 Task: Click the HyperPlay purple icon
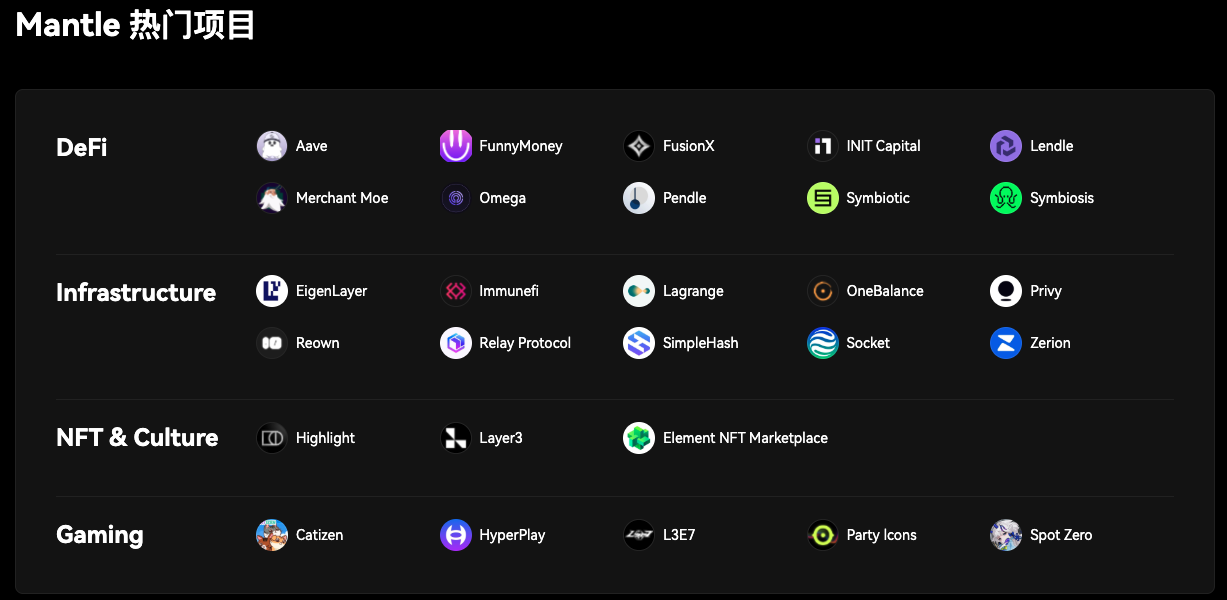[x=456, y=535]
